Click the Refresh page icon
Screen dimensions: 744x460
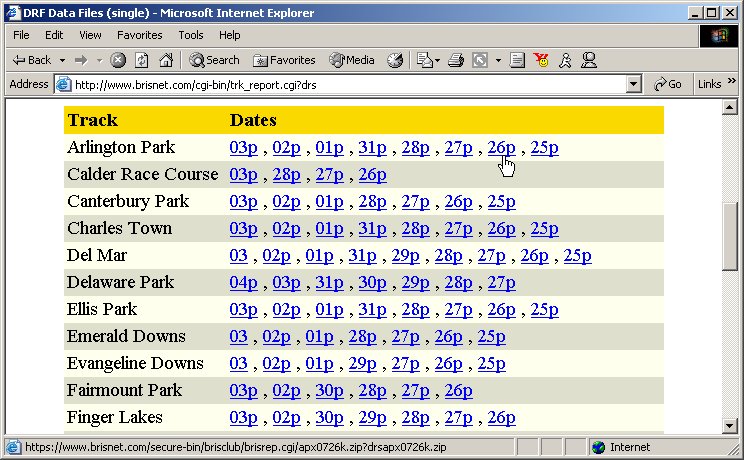[x=141, y=60]
